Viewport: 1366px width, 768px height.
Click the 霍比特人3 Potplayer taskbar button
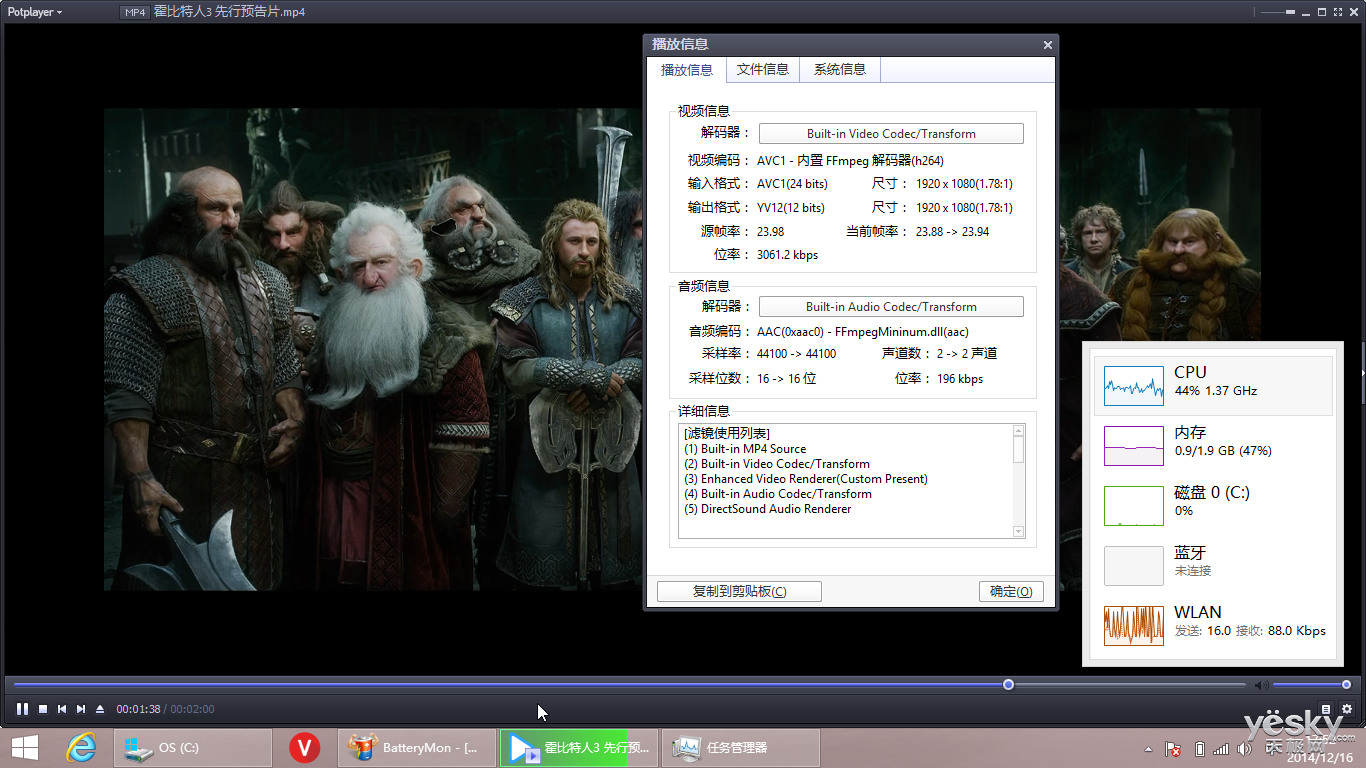tap(580, 748)
